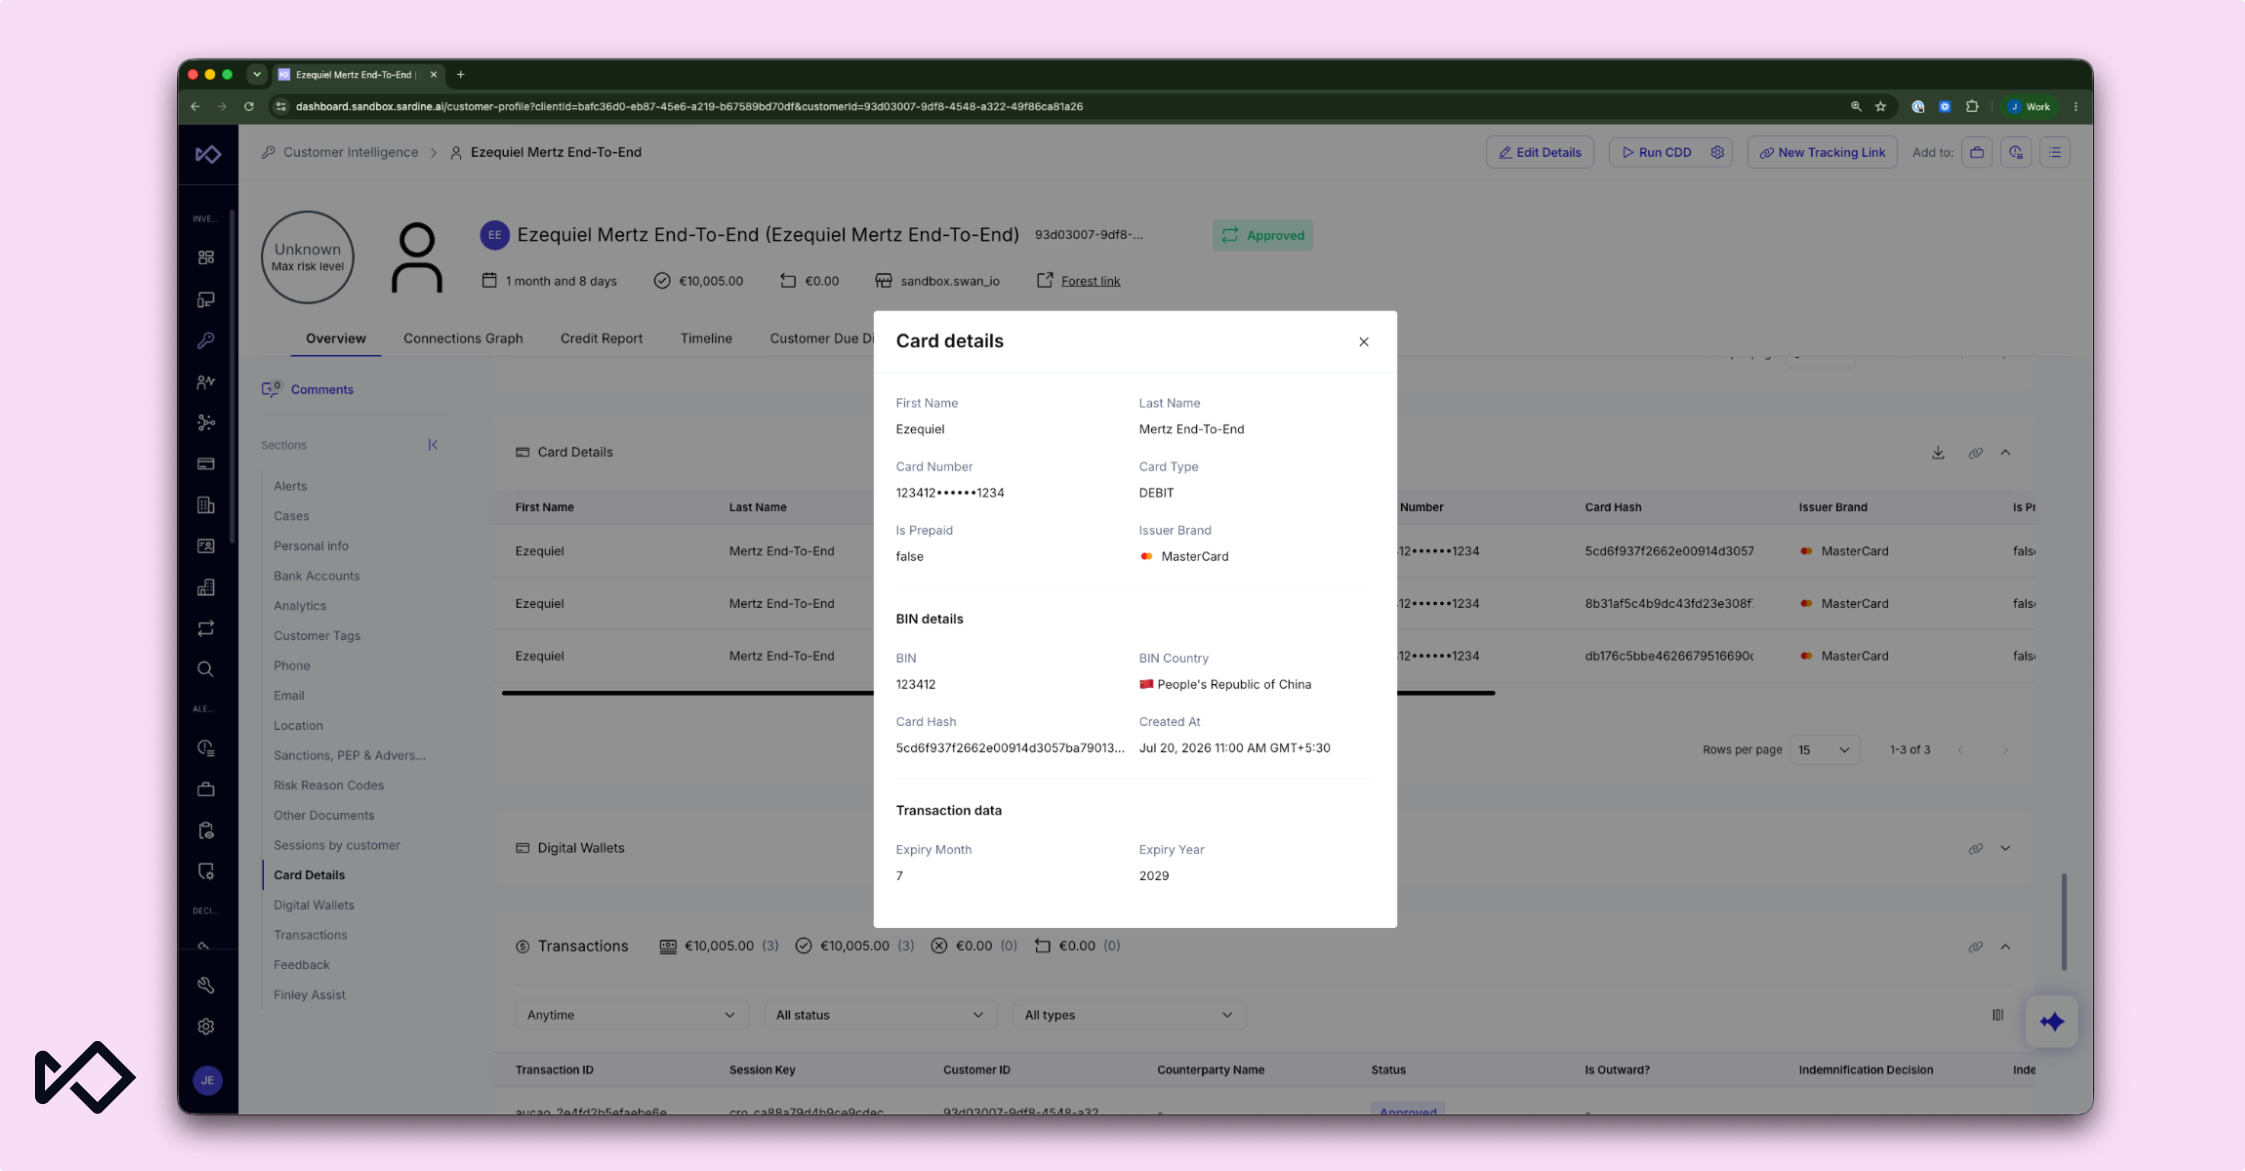Expand the Digital Wallets section
Viewport: 2245px width, 1171px height.
[x=2005, y=849]
